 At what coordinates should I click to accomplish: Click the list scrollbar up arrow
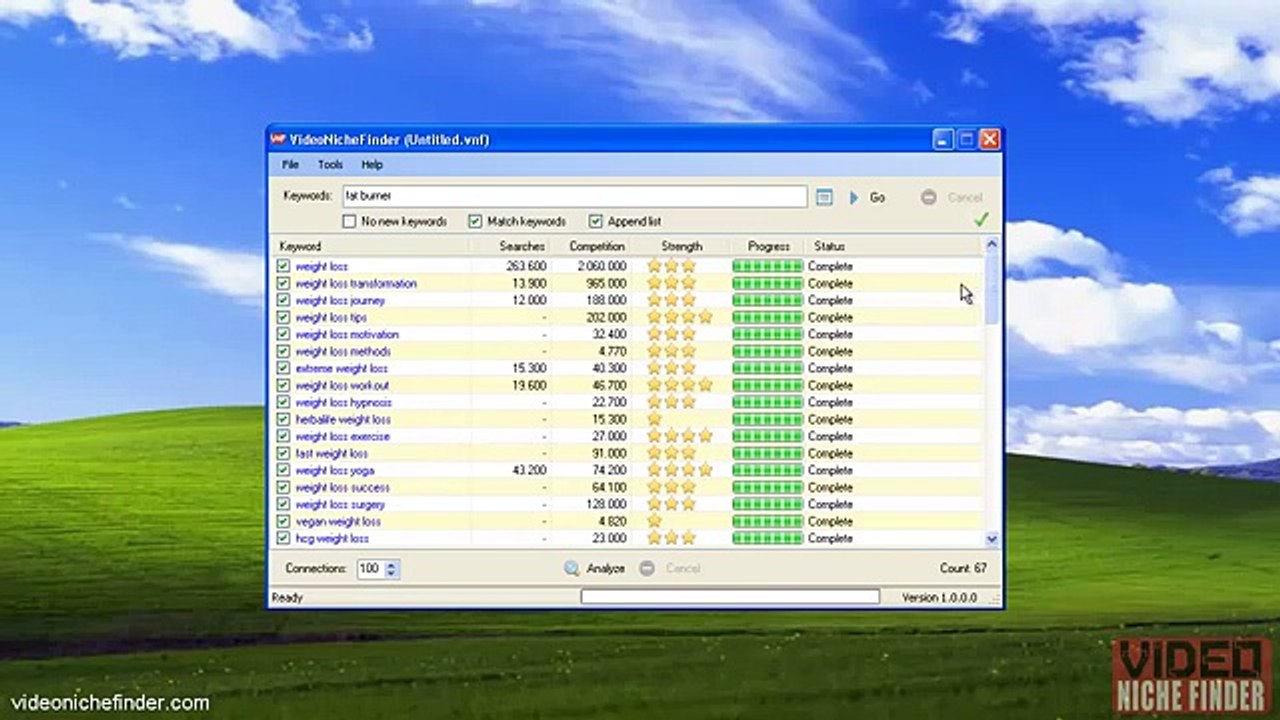click(x=992, y=243)
